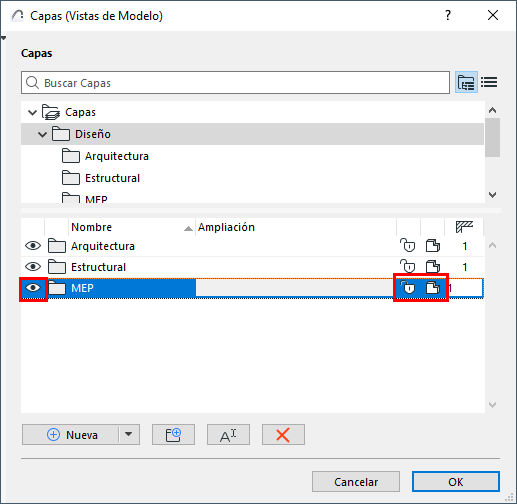
Task: Confirm with the OK button
Action: point(456,482)
